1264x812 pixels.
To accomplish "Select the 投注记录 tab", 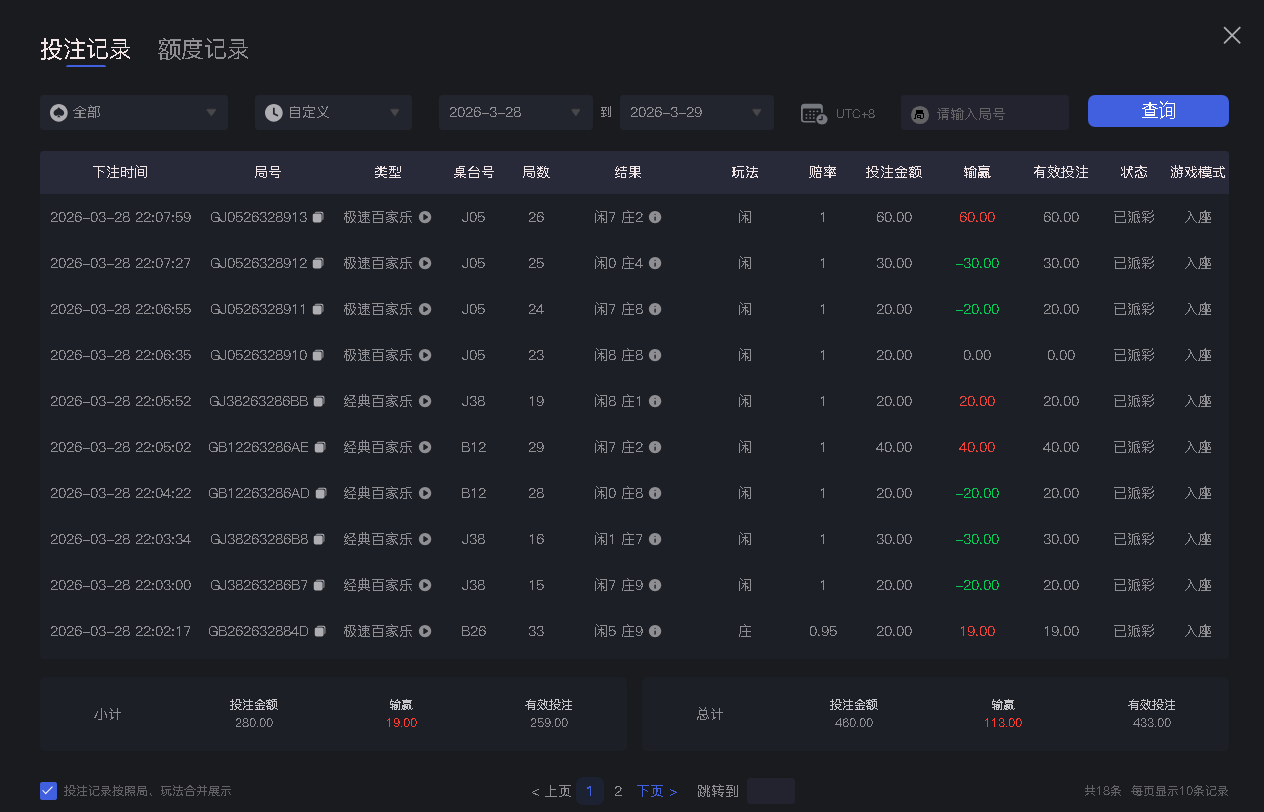I will [86, 49].
